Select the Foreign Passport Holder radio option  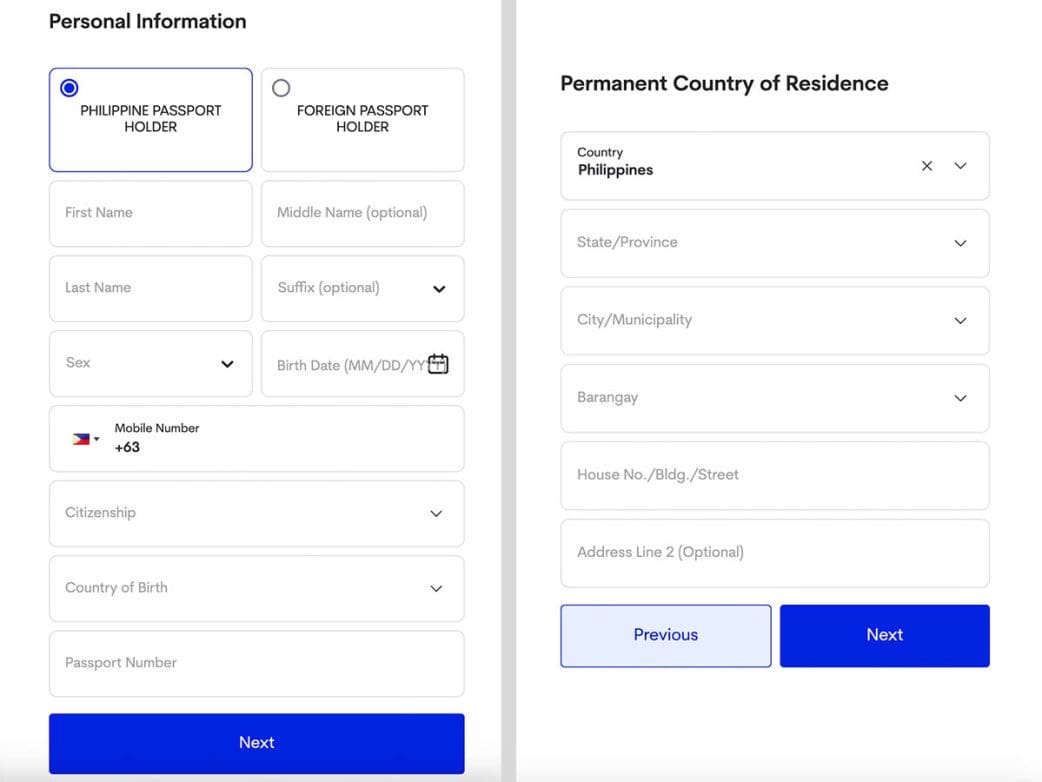coord(281,88)
